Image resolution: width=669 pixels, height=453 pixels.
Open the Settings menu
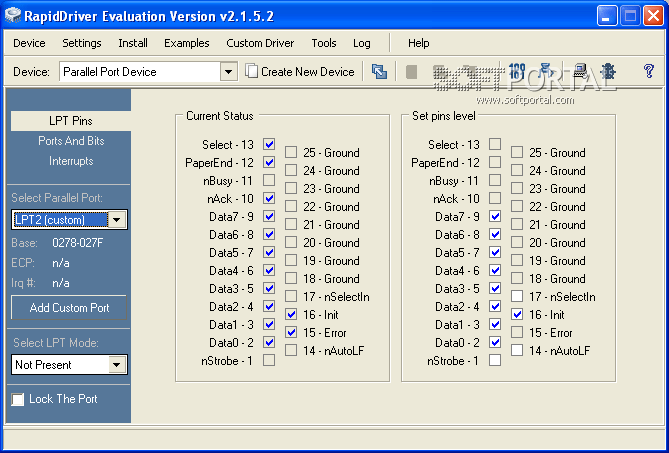tap(81, 43)
